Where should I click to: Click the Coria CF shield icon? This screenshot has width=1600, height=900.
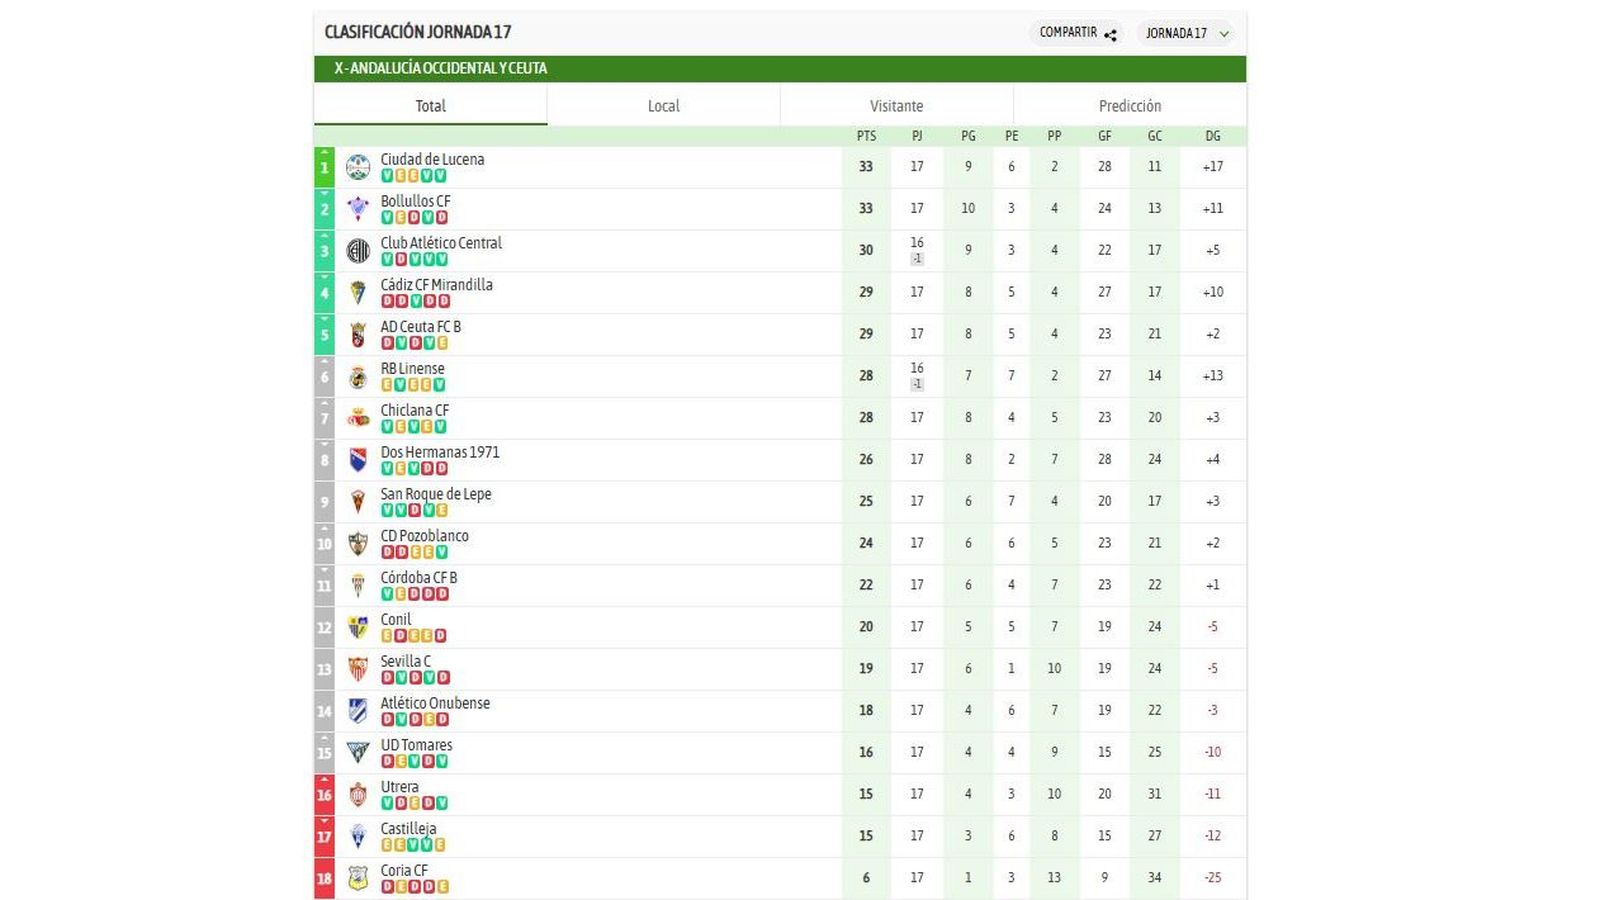click(x=359, y=875)
